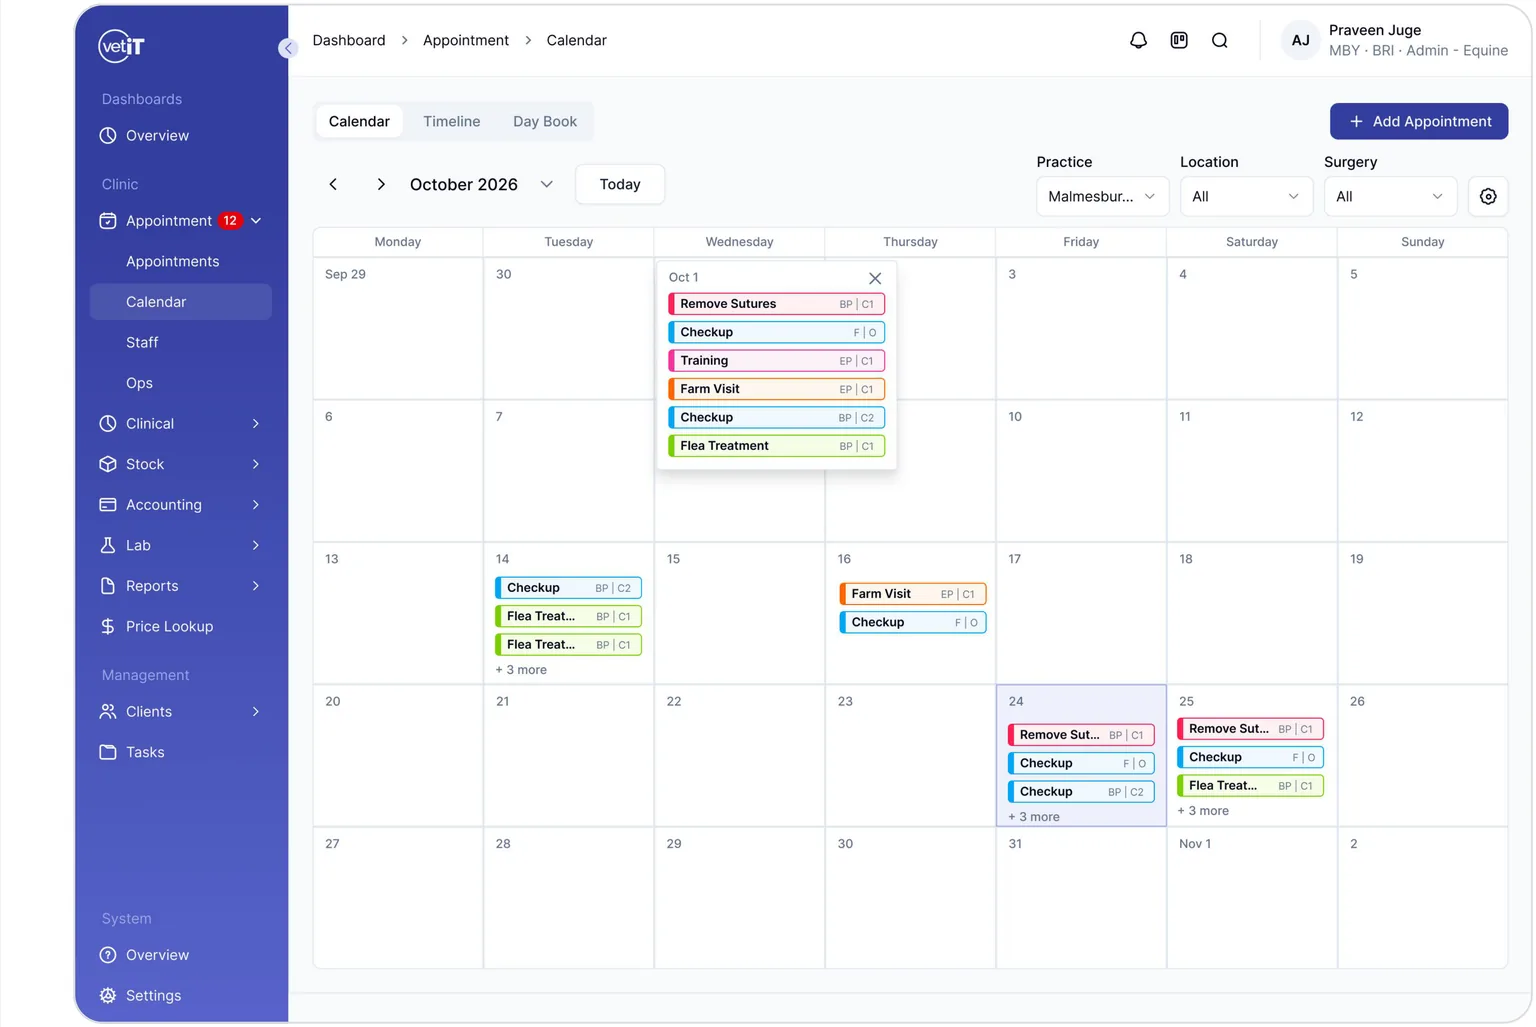Expand the Clinical menu
Image resolution: width=1536 pixels, height=1027 pixels.
tap(181, 424)
